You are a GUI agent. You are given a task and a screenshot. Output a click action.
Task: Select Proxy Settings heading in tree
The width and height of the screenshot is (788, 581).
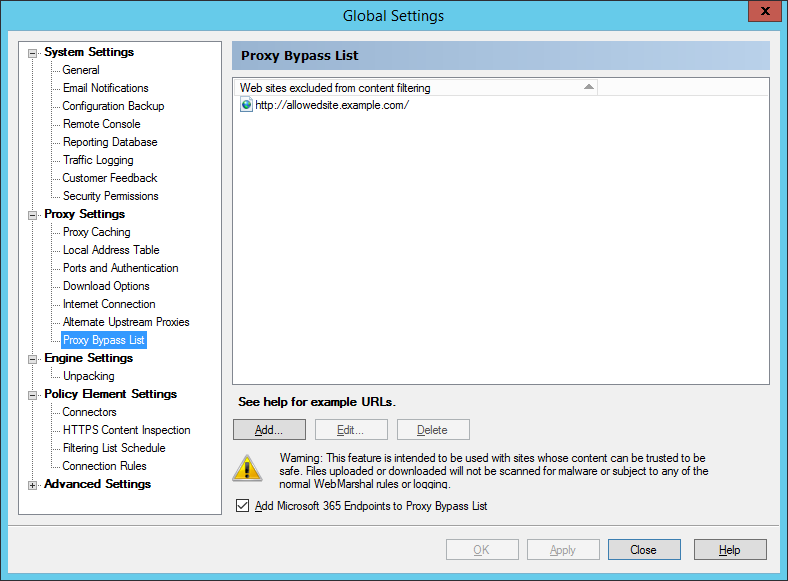click(84, 214)
